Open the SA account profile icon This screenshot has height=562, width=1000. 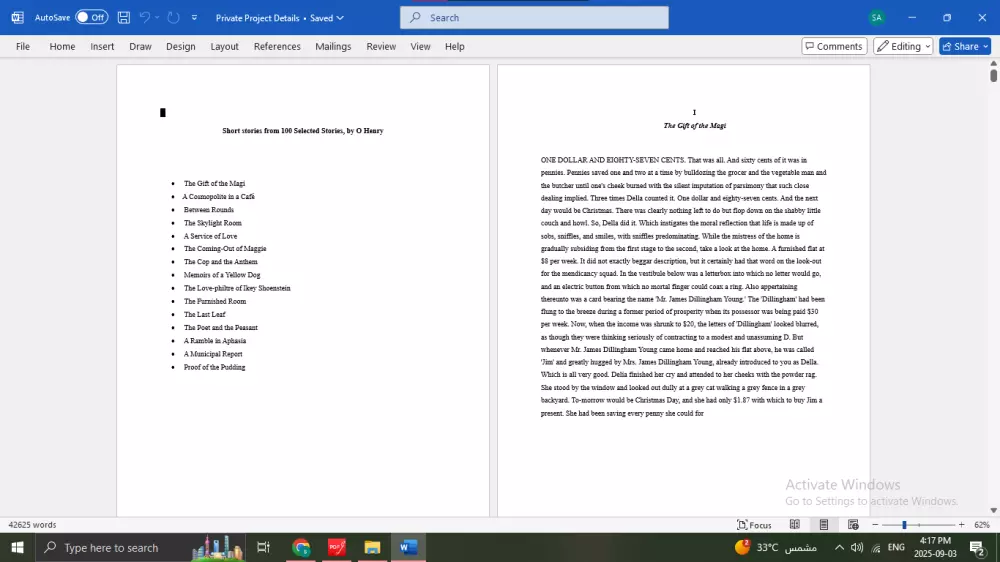877,17
